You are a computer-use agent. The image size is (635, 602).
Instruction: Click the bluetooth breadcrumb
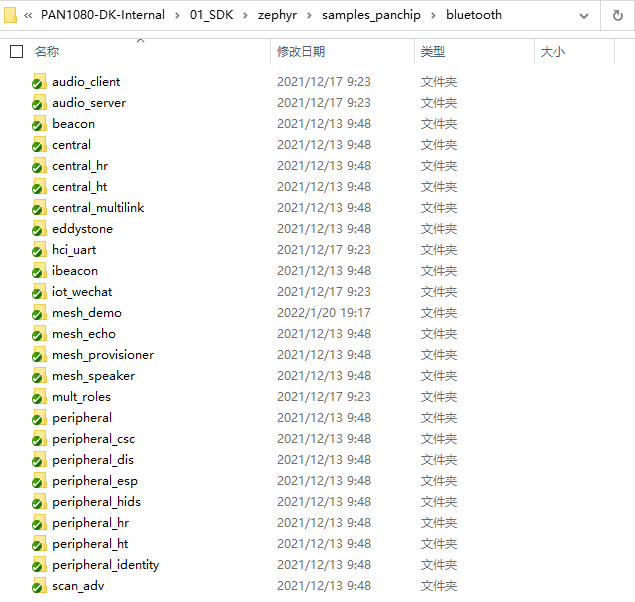[474, 15]
